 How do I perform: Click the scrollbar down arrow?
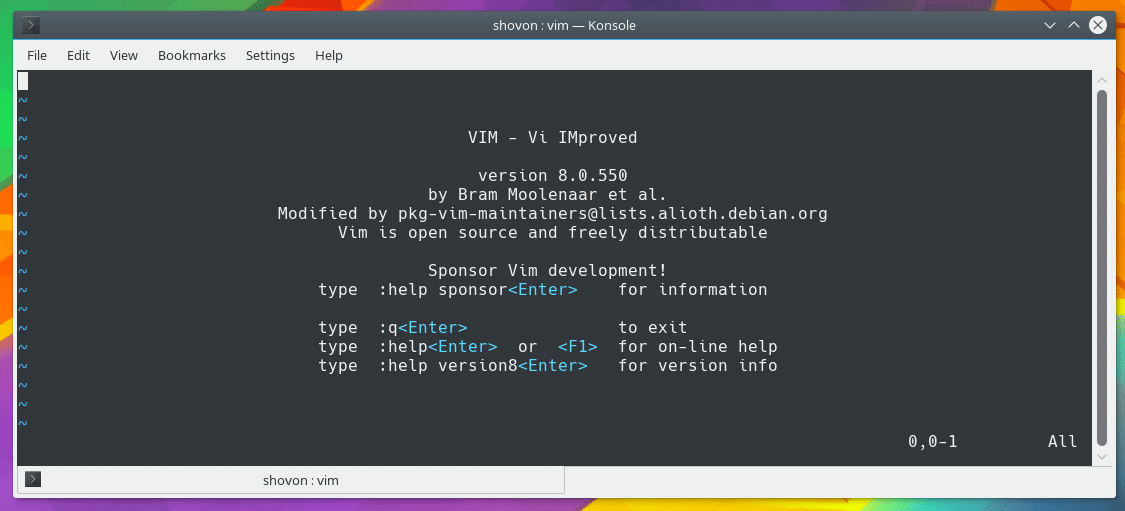(1103, 456)
